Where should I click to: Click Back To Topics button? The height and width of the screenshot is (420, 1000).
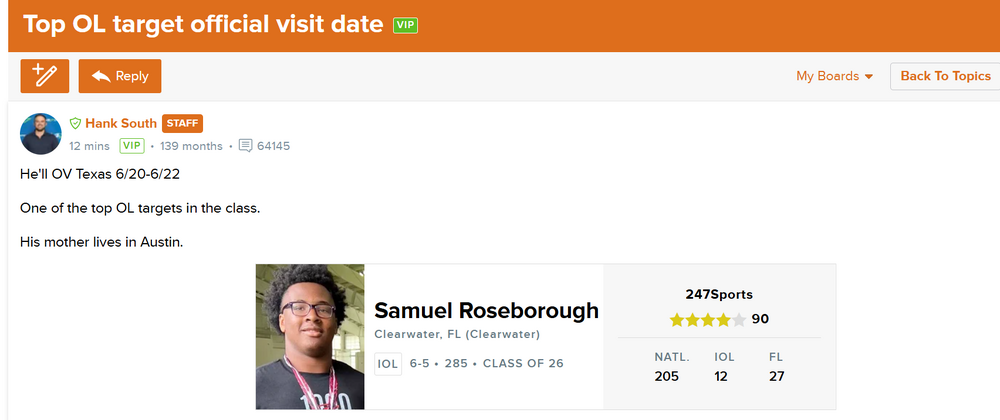(944, 76)
